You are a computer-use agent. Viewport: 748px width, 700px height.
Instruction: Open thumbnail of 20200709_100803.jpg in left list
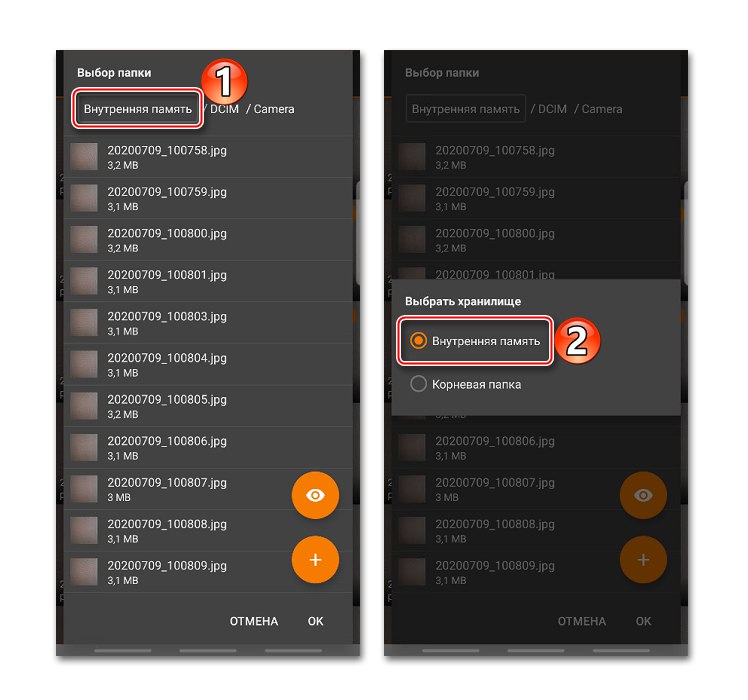tap(84, 323)
